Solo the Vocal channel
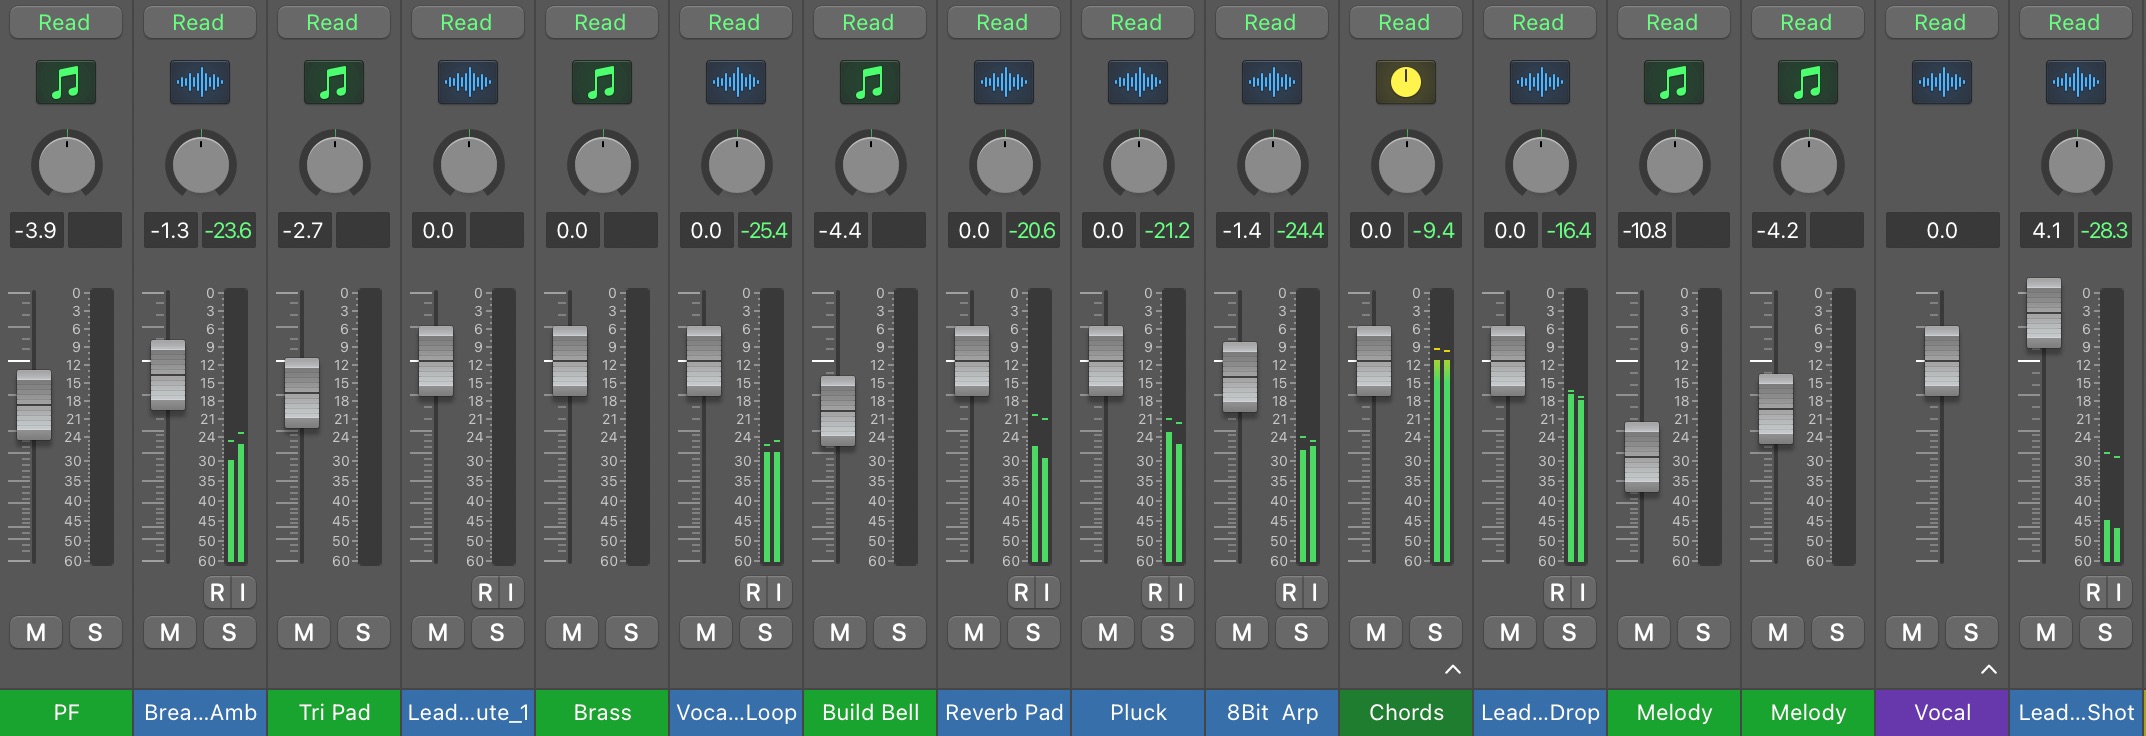Screen dimensions: 2146x736 [x=1971, y=632]
